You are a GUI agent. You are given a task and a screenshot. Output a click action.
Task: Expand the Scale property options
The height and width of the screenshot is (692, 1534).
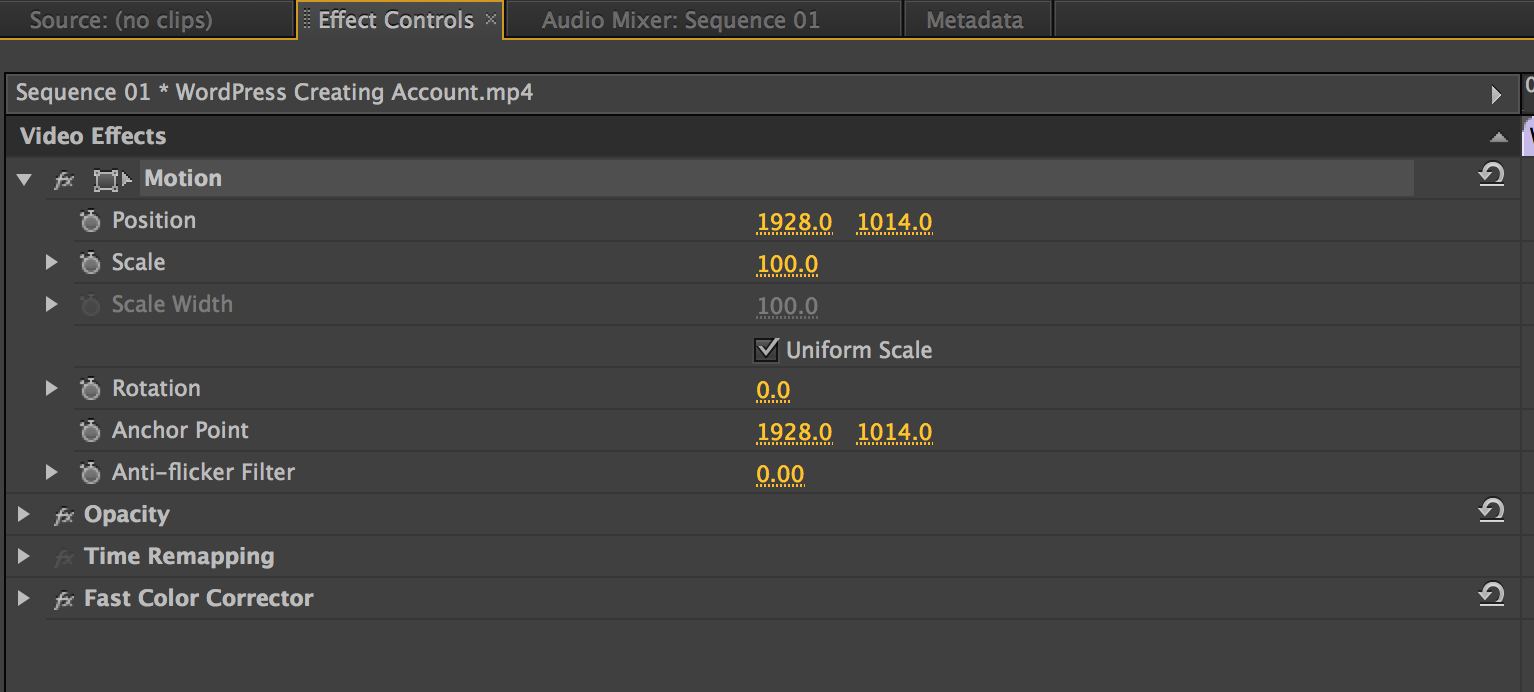click(x=52, y=263)
